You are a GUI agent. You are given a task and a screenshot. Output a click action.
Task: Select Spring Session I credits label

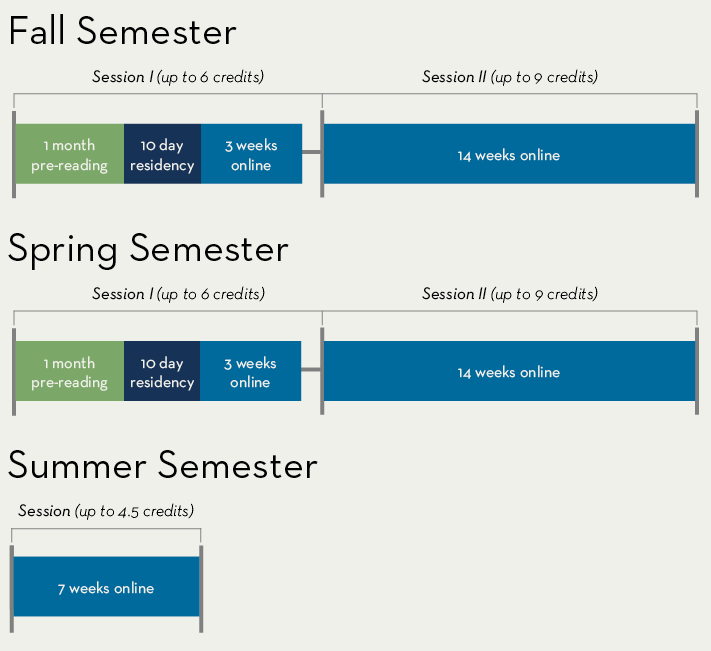tap(178, 294)
